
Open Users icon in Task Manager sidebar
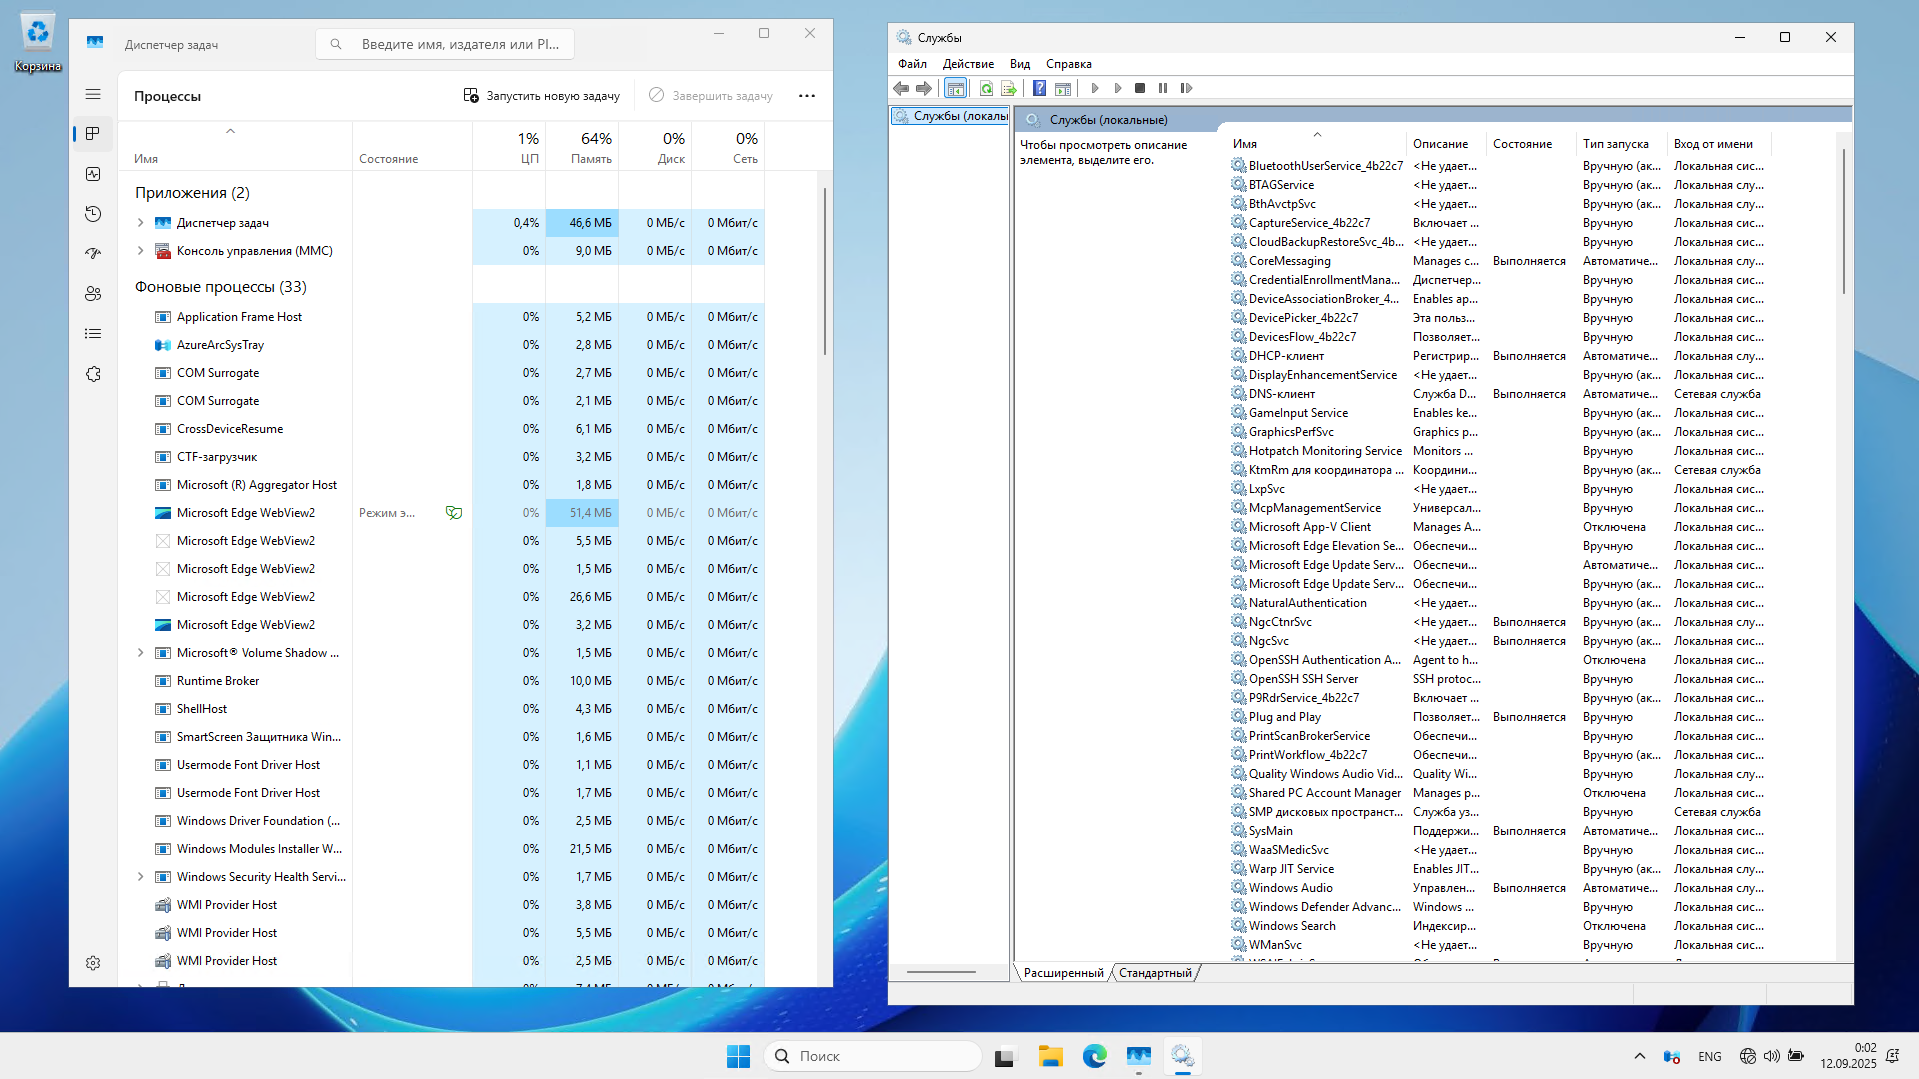93,294
